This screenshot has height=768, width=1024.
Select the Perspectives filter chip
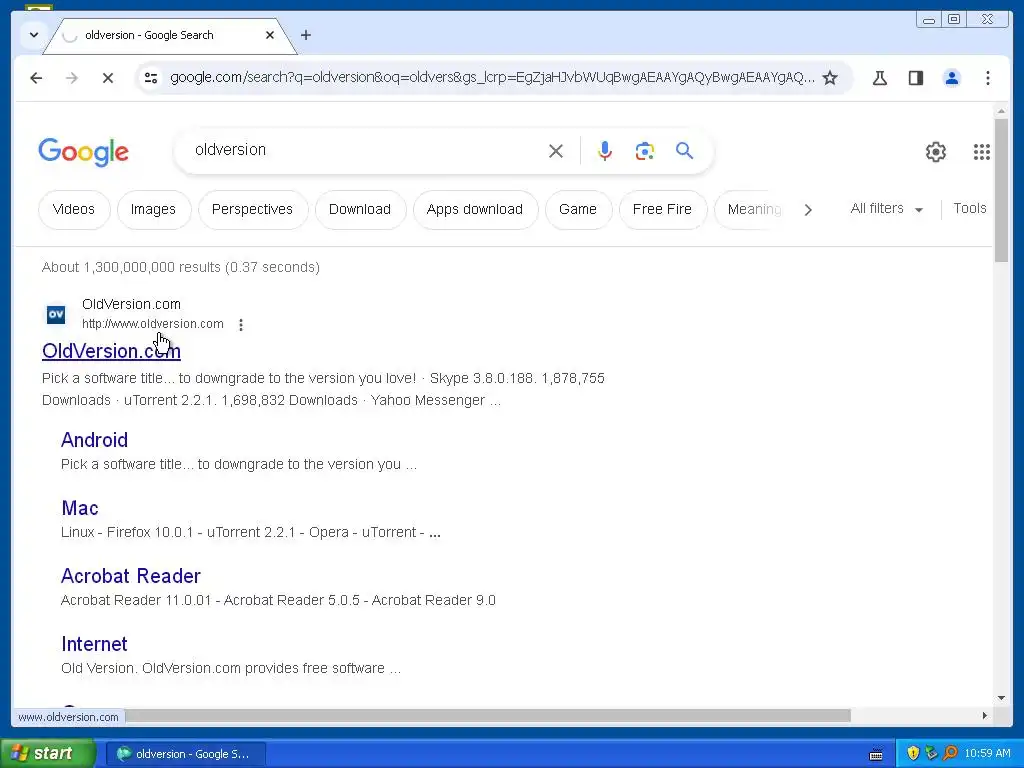[x=252, y=210]
